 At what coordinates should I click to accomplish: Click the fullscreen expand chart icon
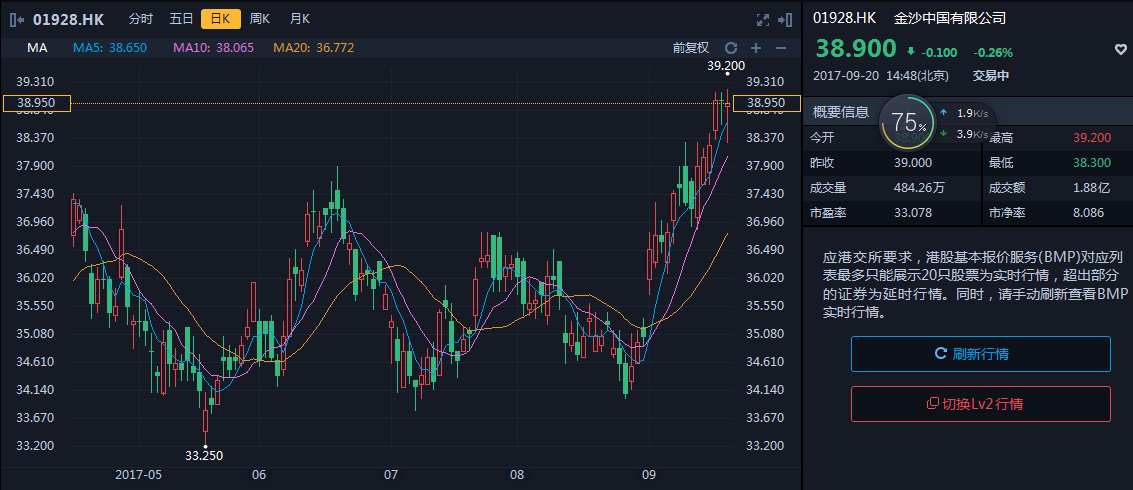[x=763, y=19]
